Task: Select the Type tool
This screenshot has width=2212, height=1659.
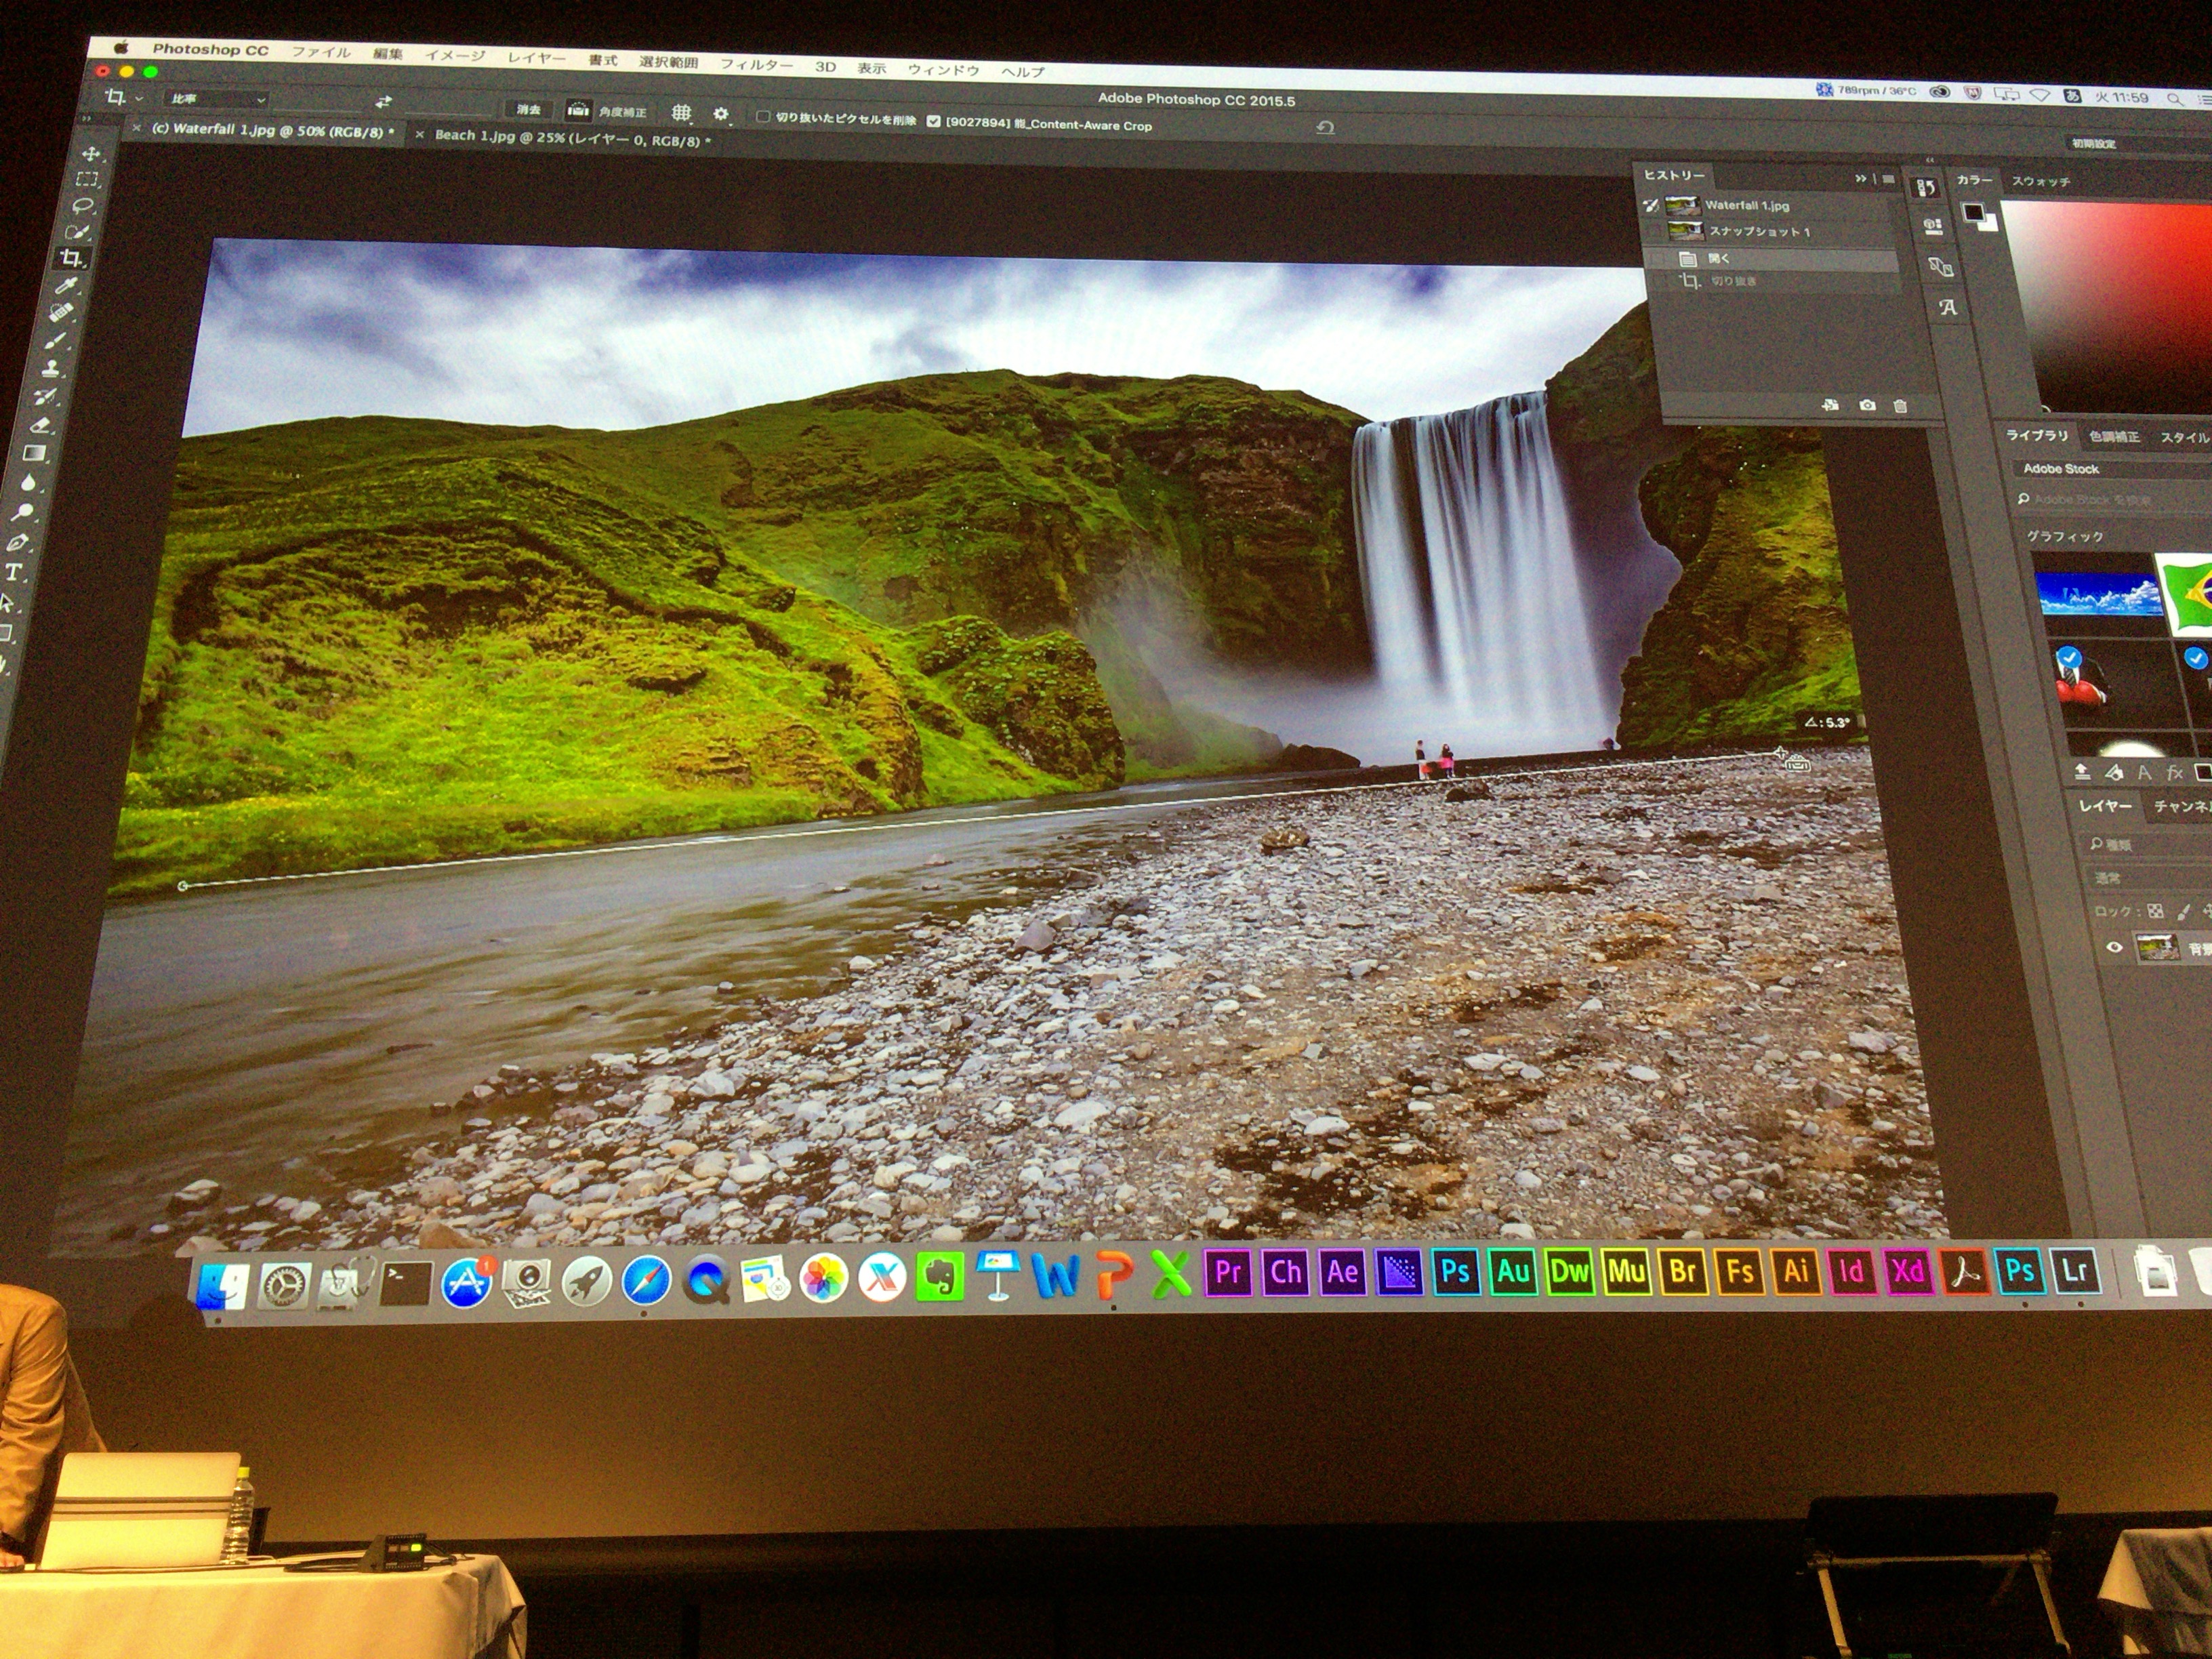Action: (x=15, y=573)
